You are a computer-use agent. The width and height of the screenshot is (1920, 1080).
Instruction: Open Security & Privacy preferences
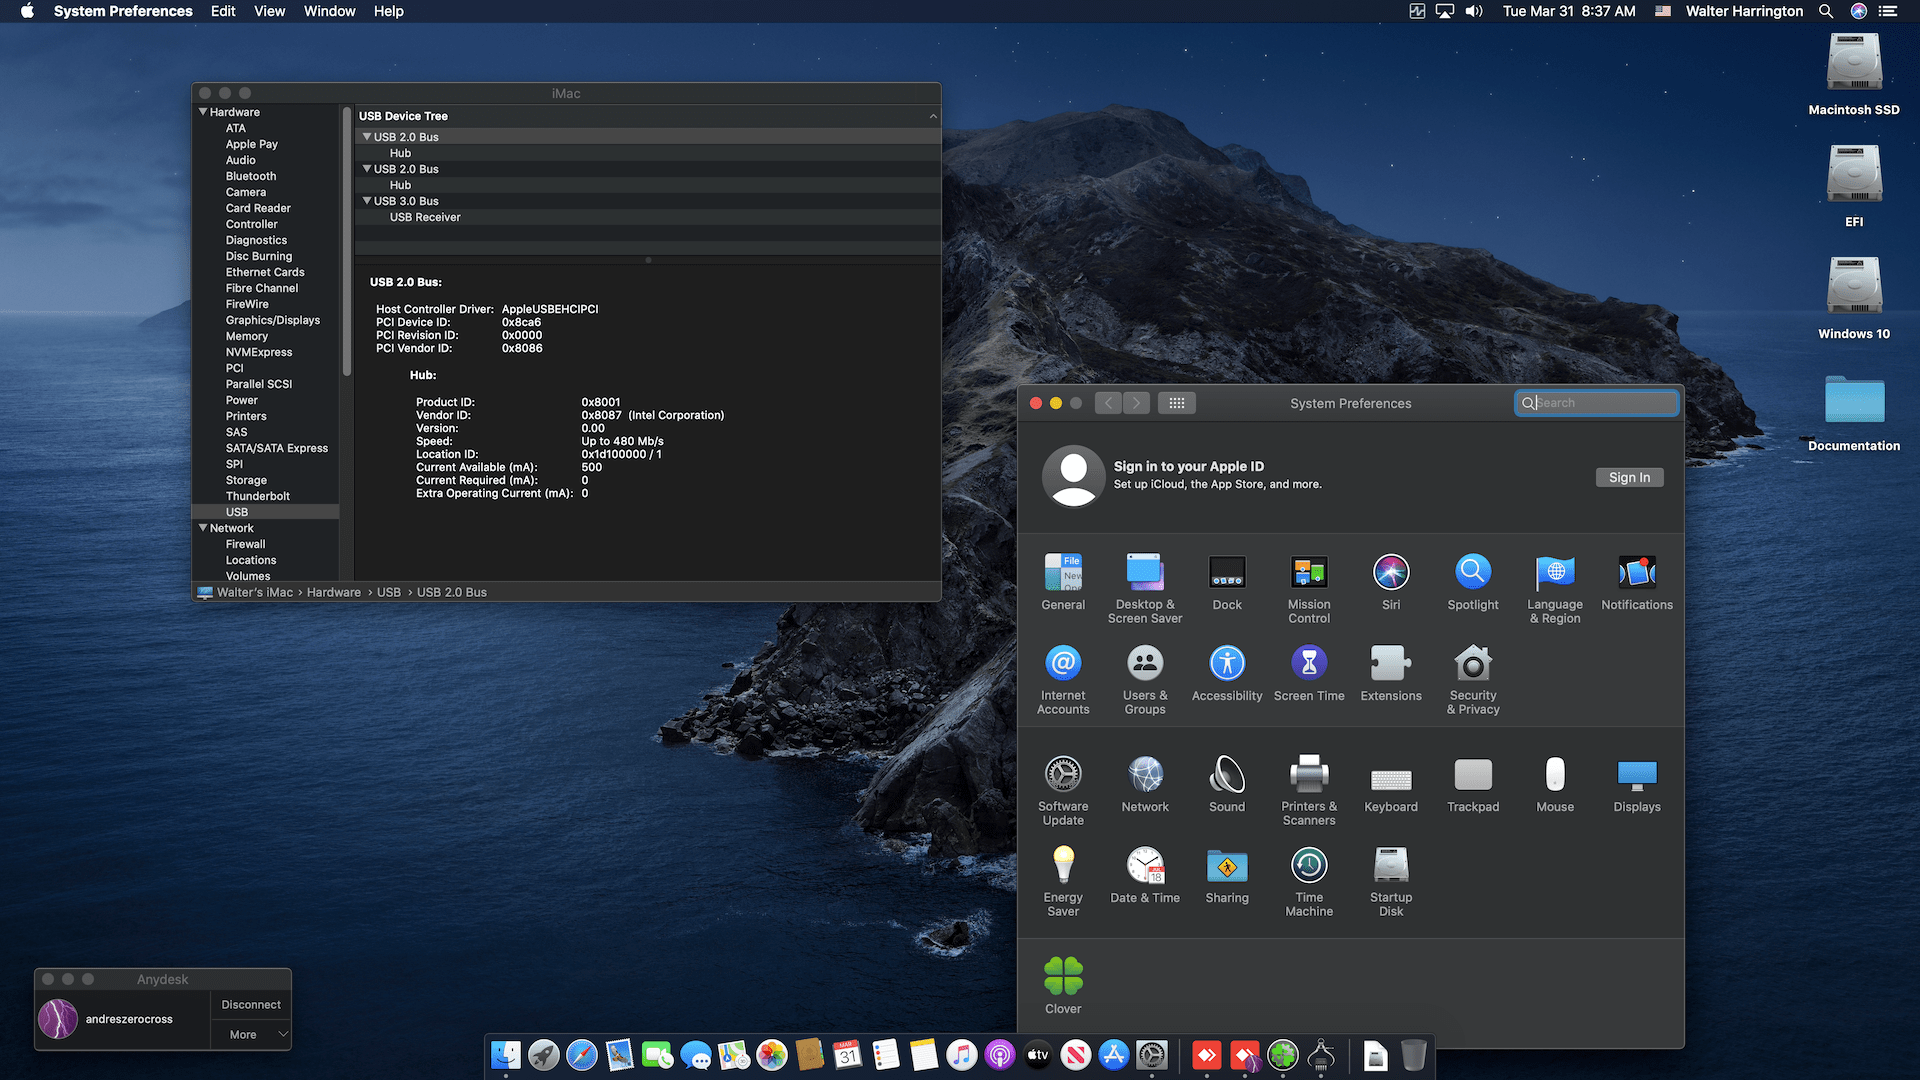(x=1473, y=679)
